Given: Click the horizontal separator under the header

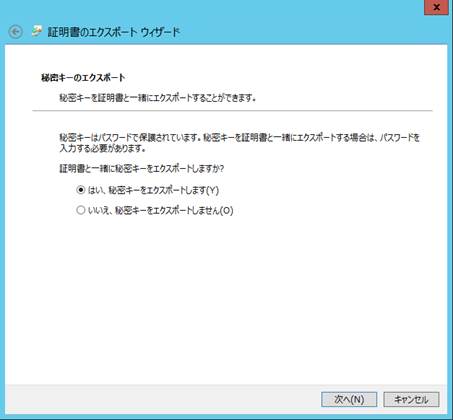Looking at the screenshot, I should tap(232, 110).
